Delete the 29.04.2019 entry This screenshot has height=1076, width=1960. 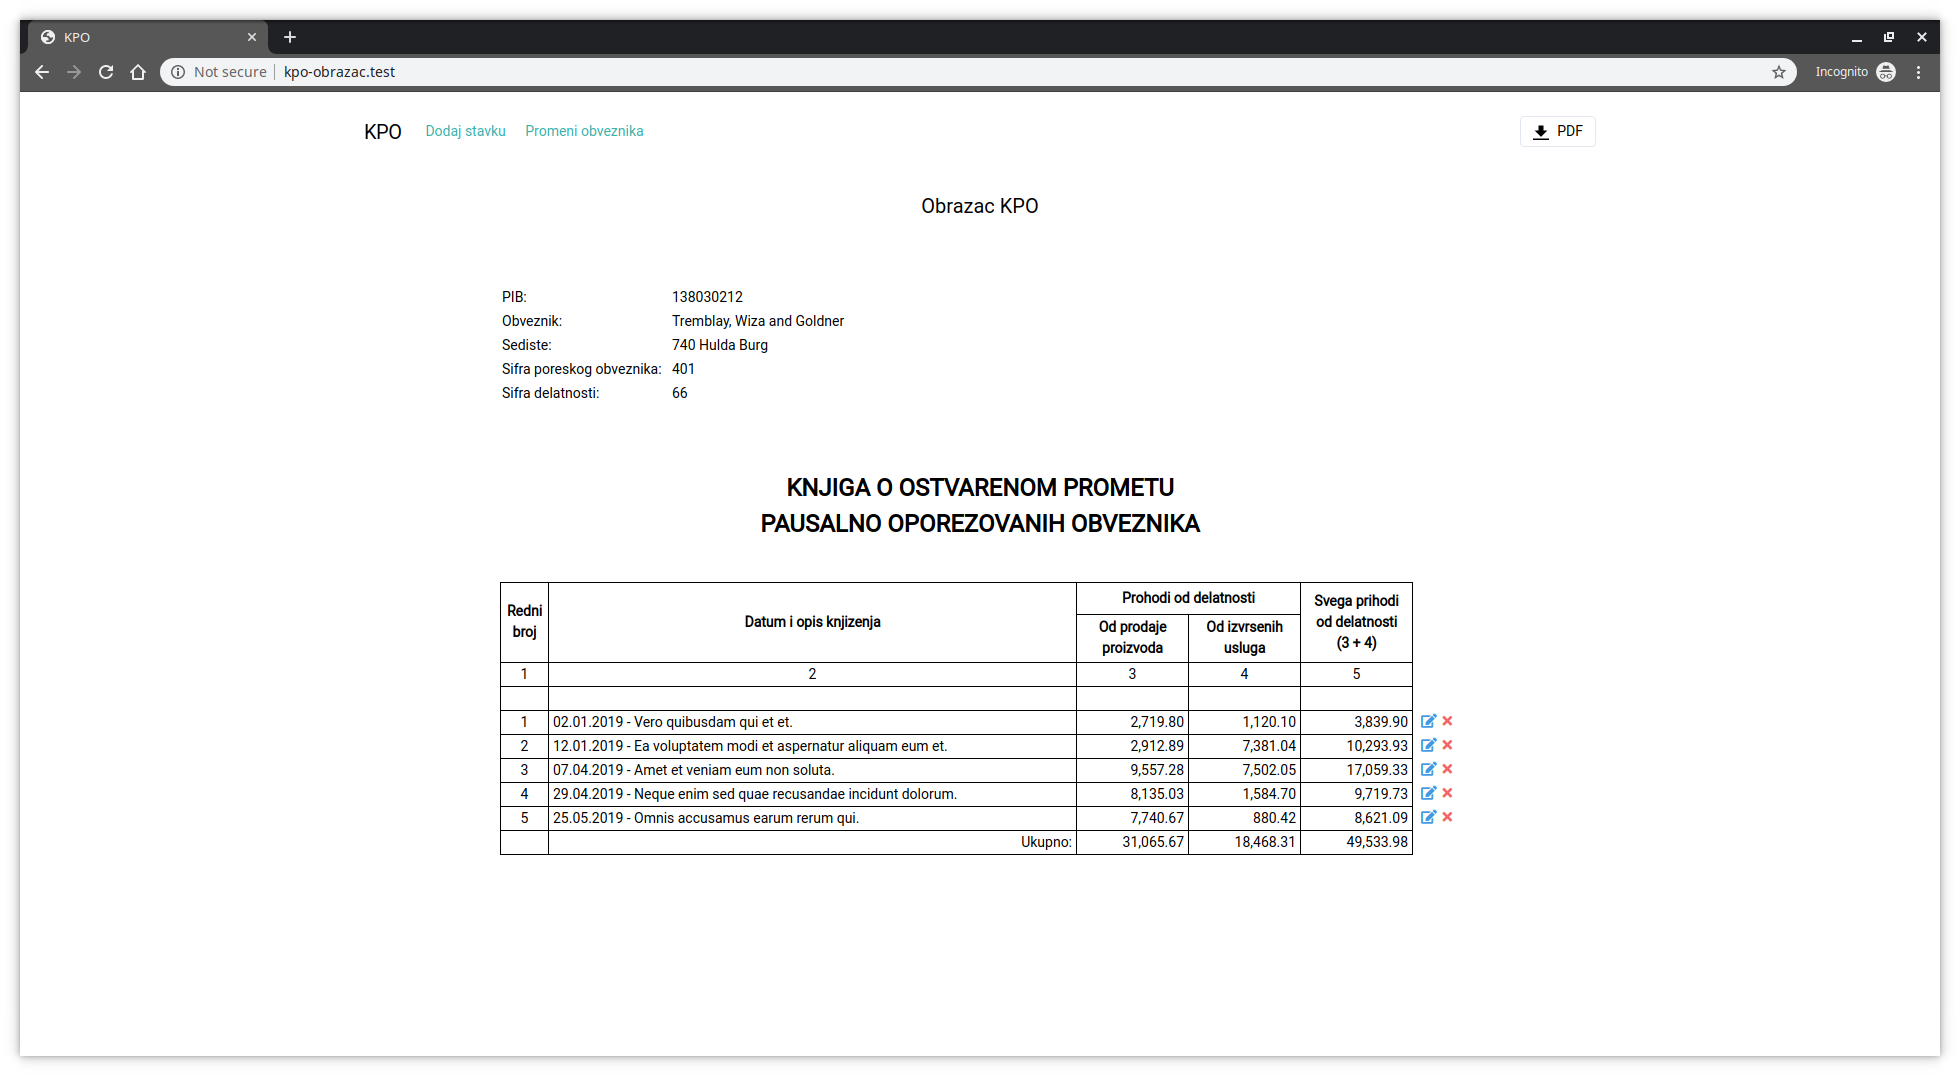pyautogui.click(x=1447, y=793)
